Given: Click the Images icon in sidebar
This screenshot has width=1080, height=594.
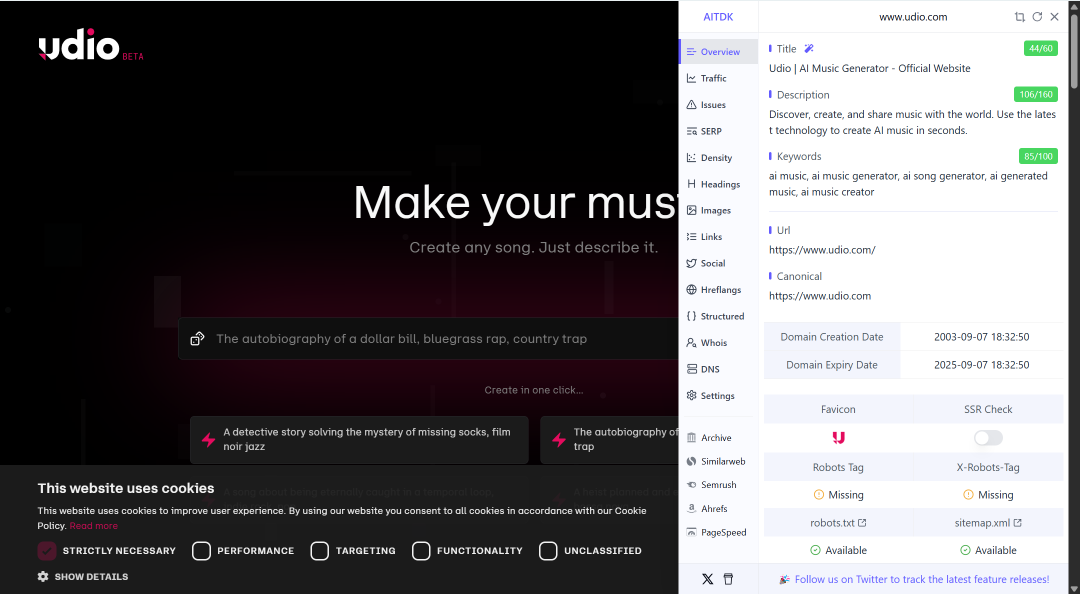Looking at the screenshot, I should pos(692,210).
